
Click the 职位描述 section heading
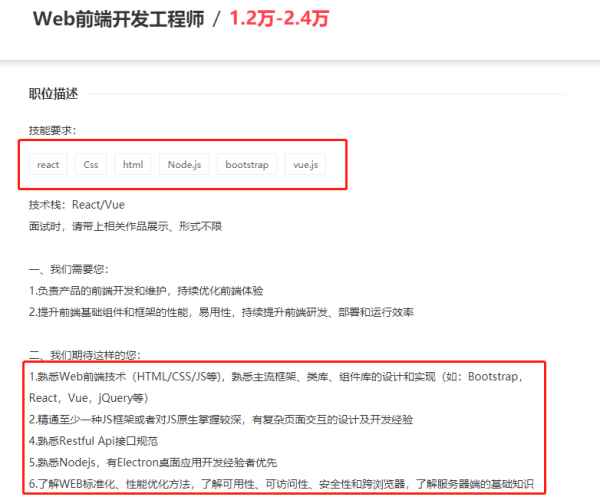coord(53,94)
